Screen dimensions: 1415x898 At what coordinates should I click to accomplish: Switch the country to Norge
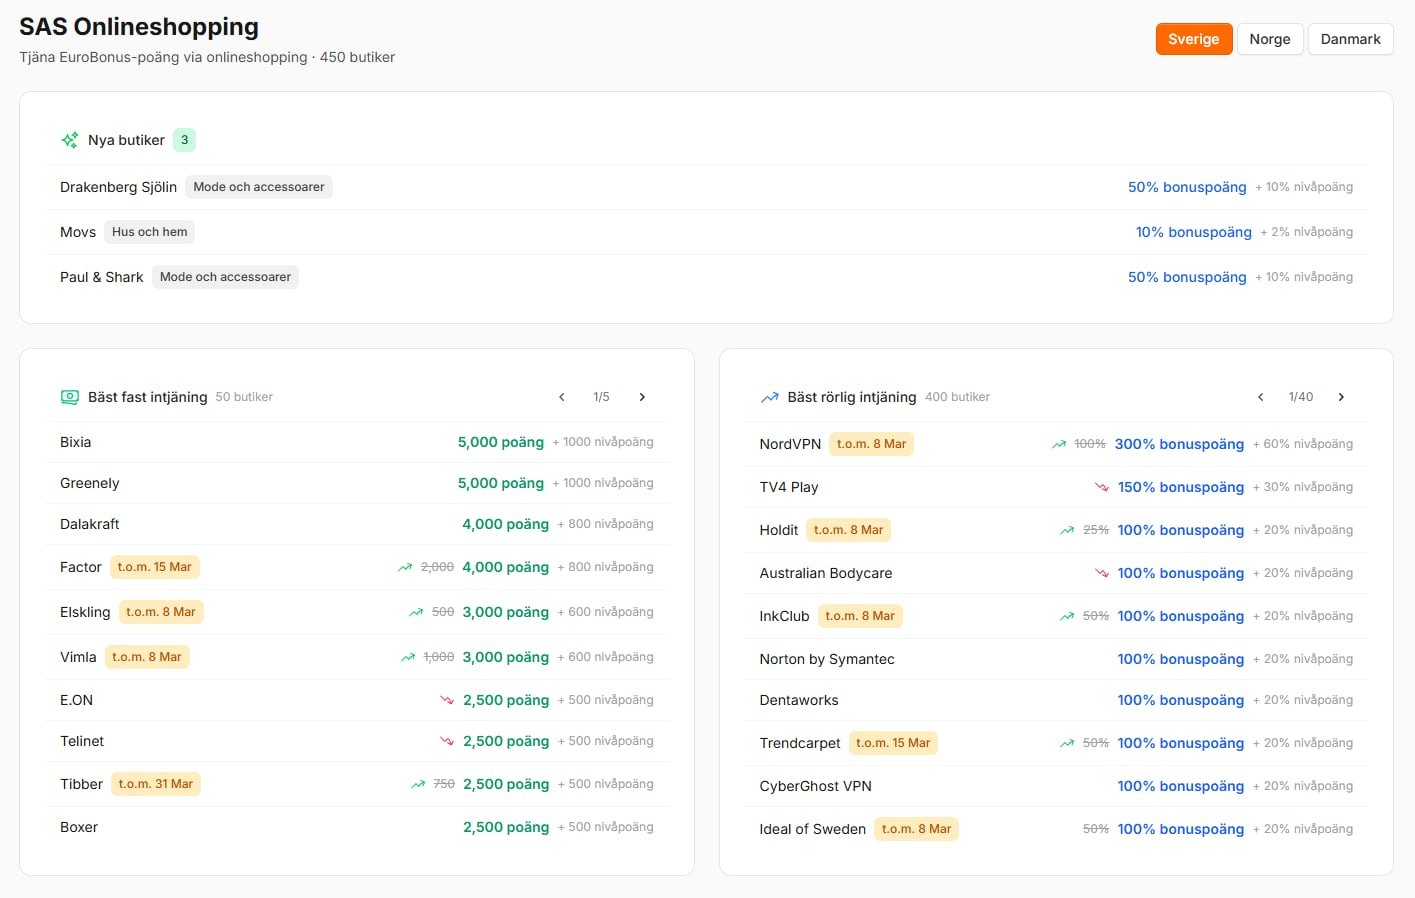coord(1269,39)
